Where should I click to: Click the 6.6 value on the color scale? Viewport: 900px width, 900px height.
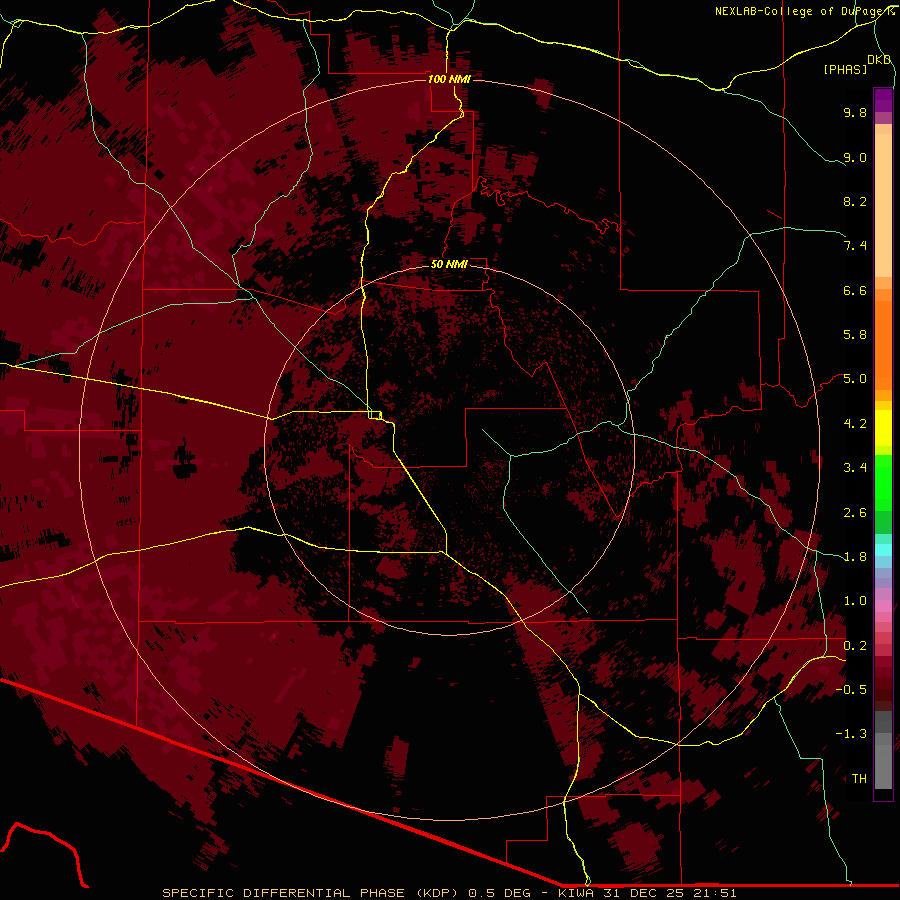(x=855, y=290)
